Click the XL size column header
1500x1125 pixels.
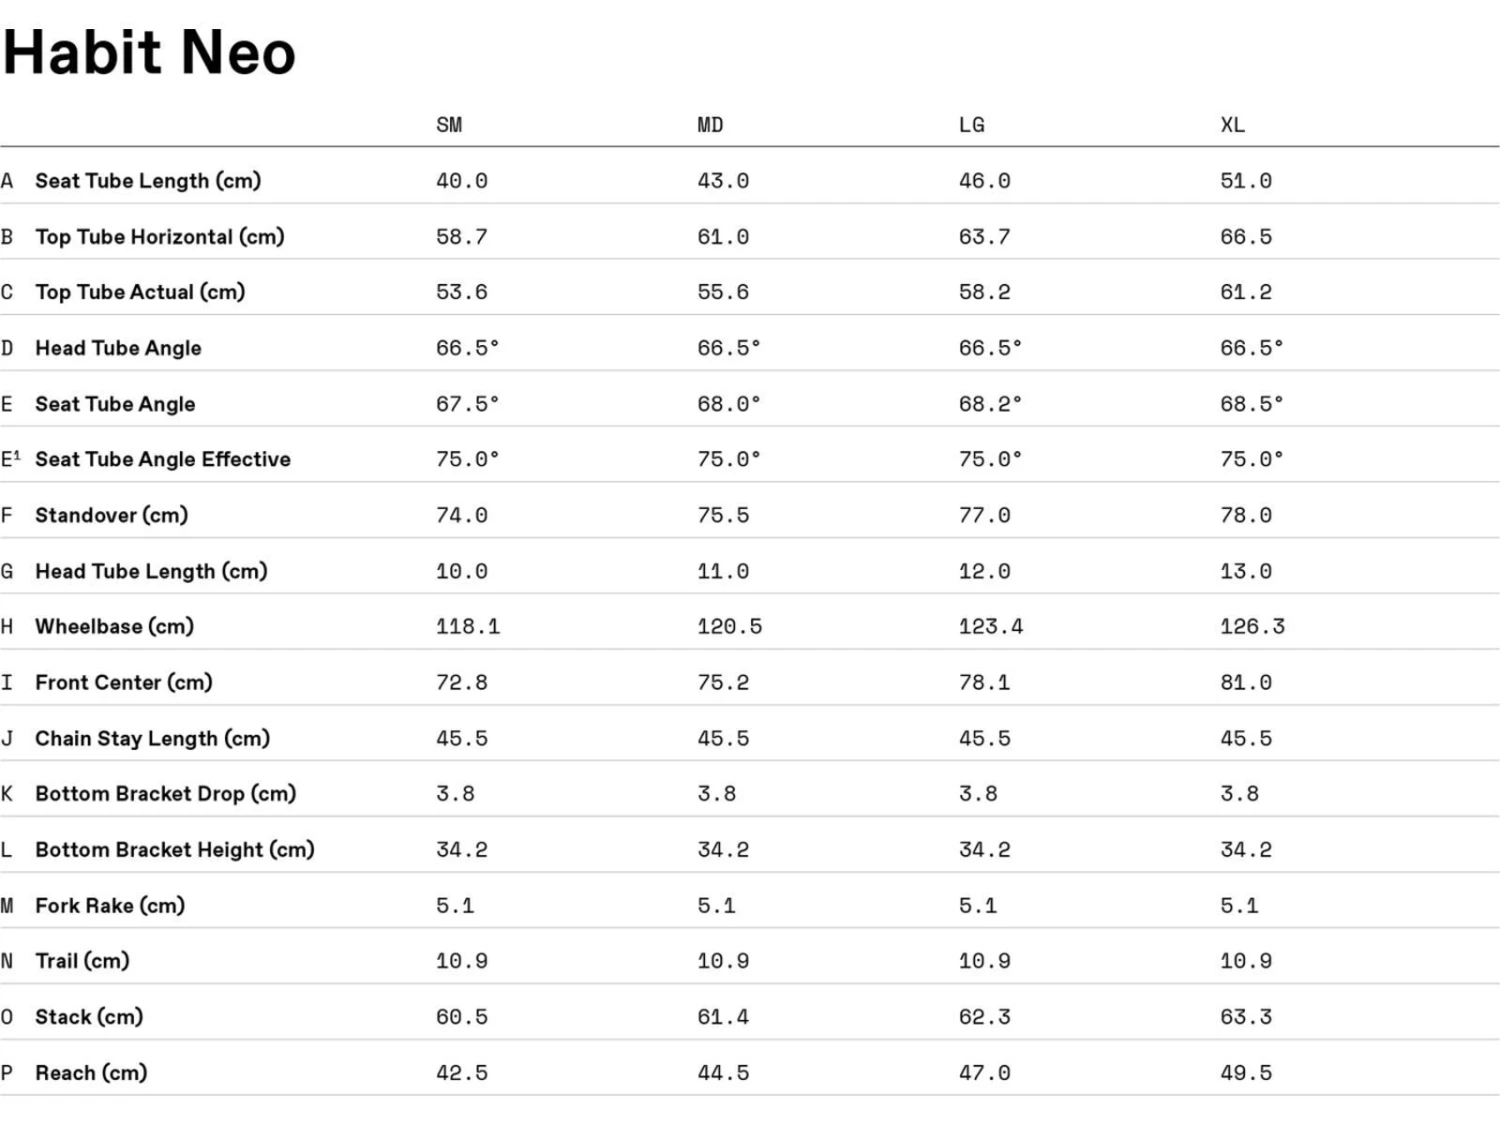coord(1232,125)
